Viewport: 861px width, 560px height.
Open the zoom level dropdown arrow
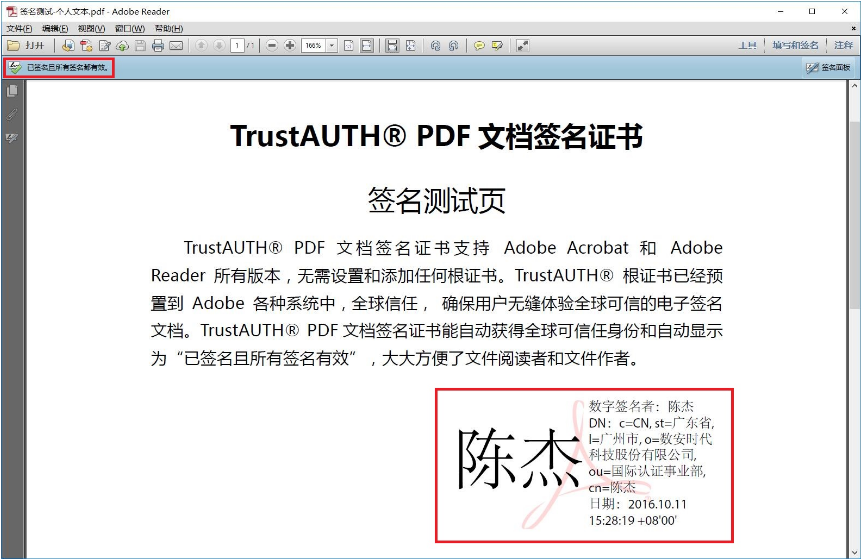[x=332, y=46]
